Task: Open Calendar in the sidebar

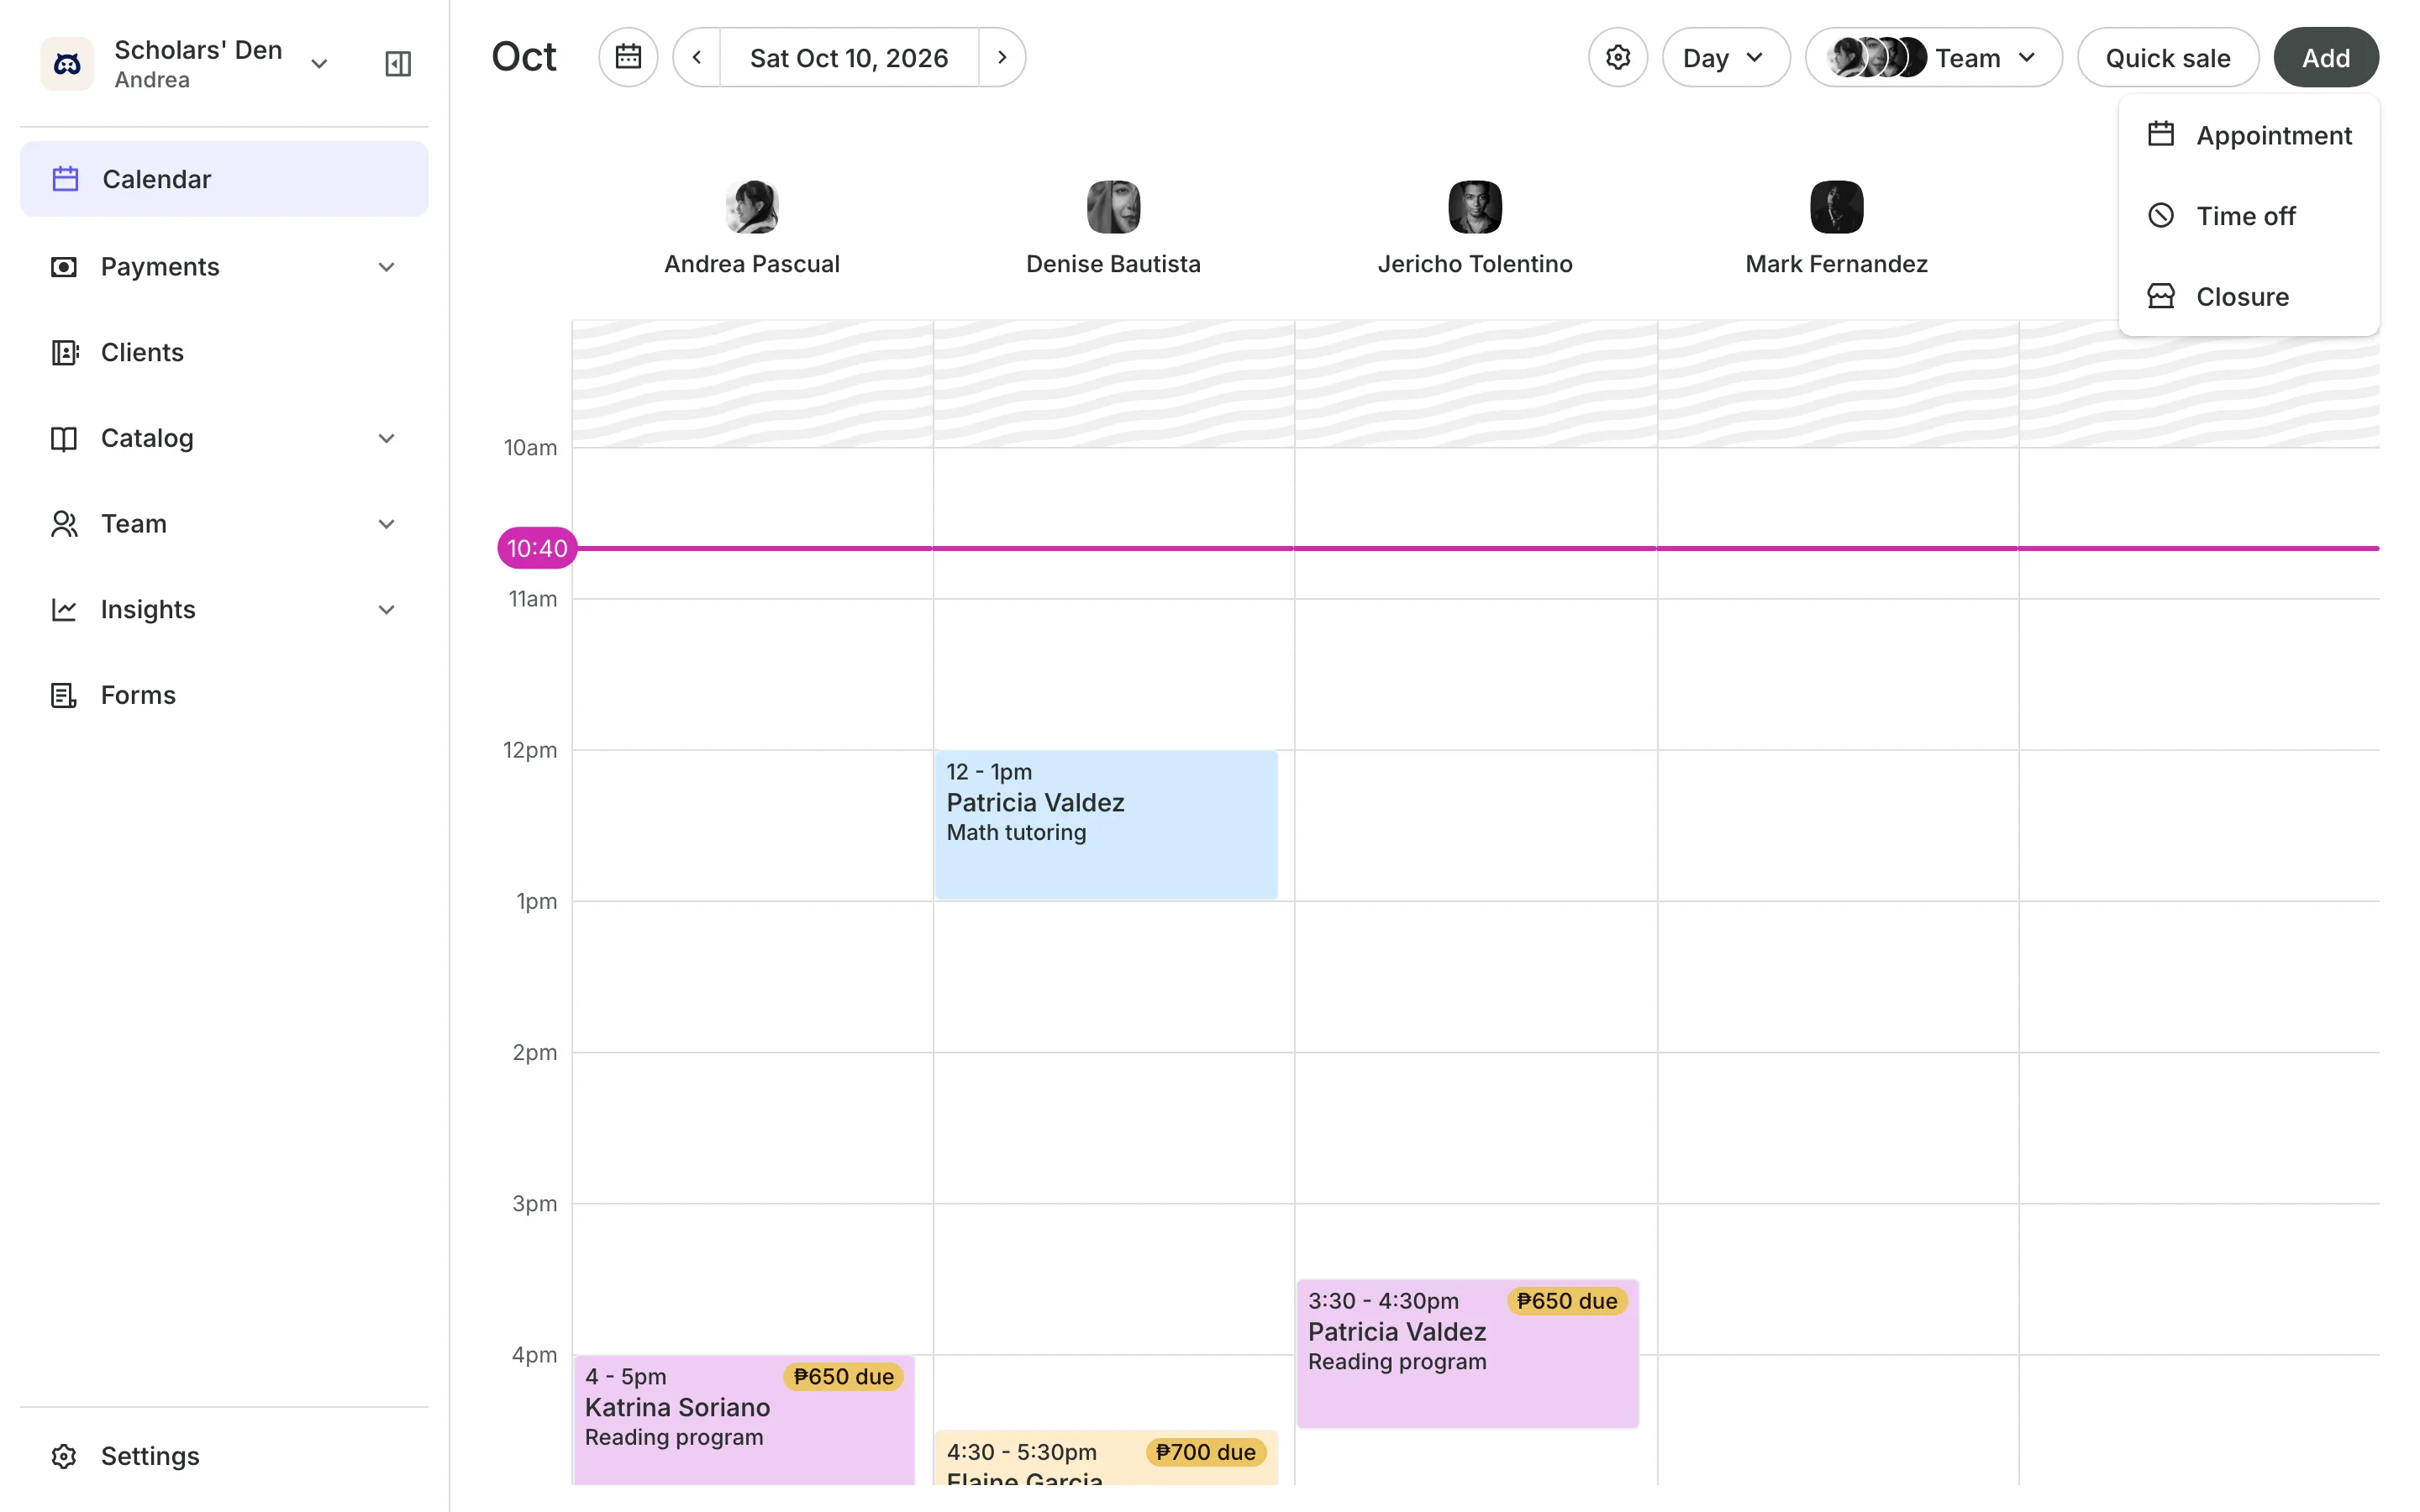Action: [x=224, y=179]
